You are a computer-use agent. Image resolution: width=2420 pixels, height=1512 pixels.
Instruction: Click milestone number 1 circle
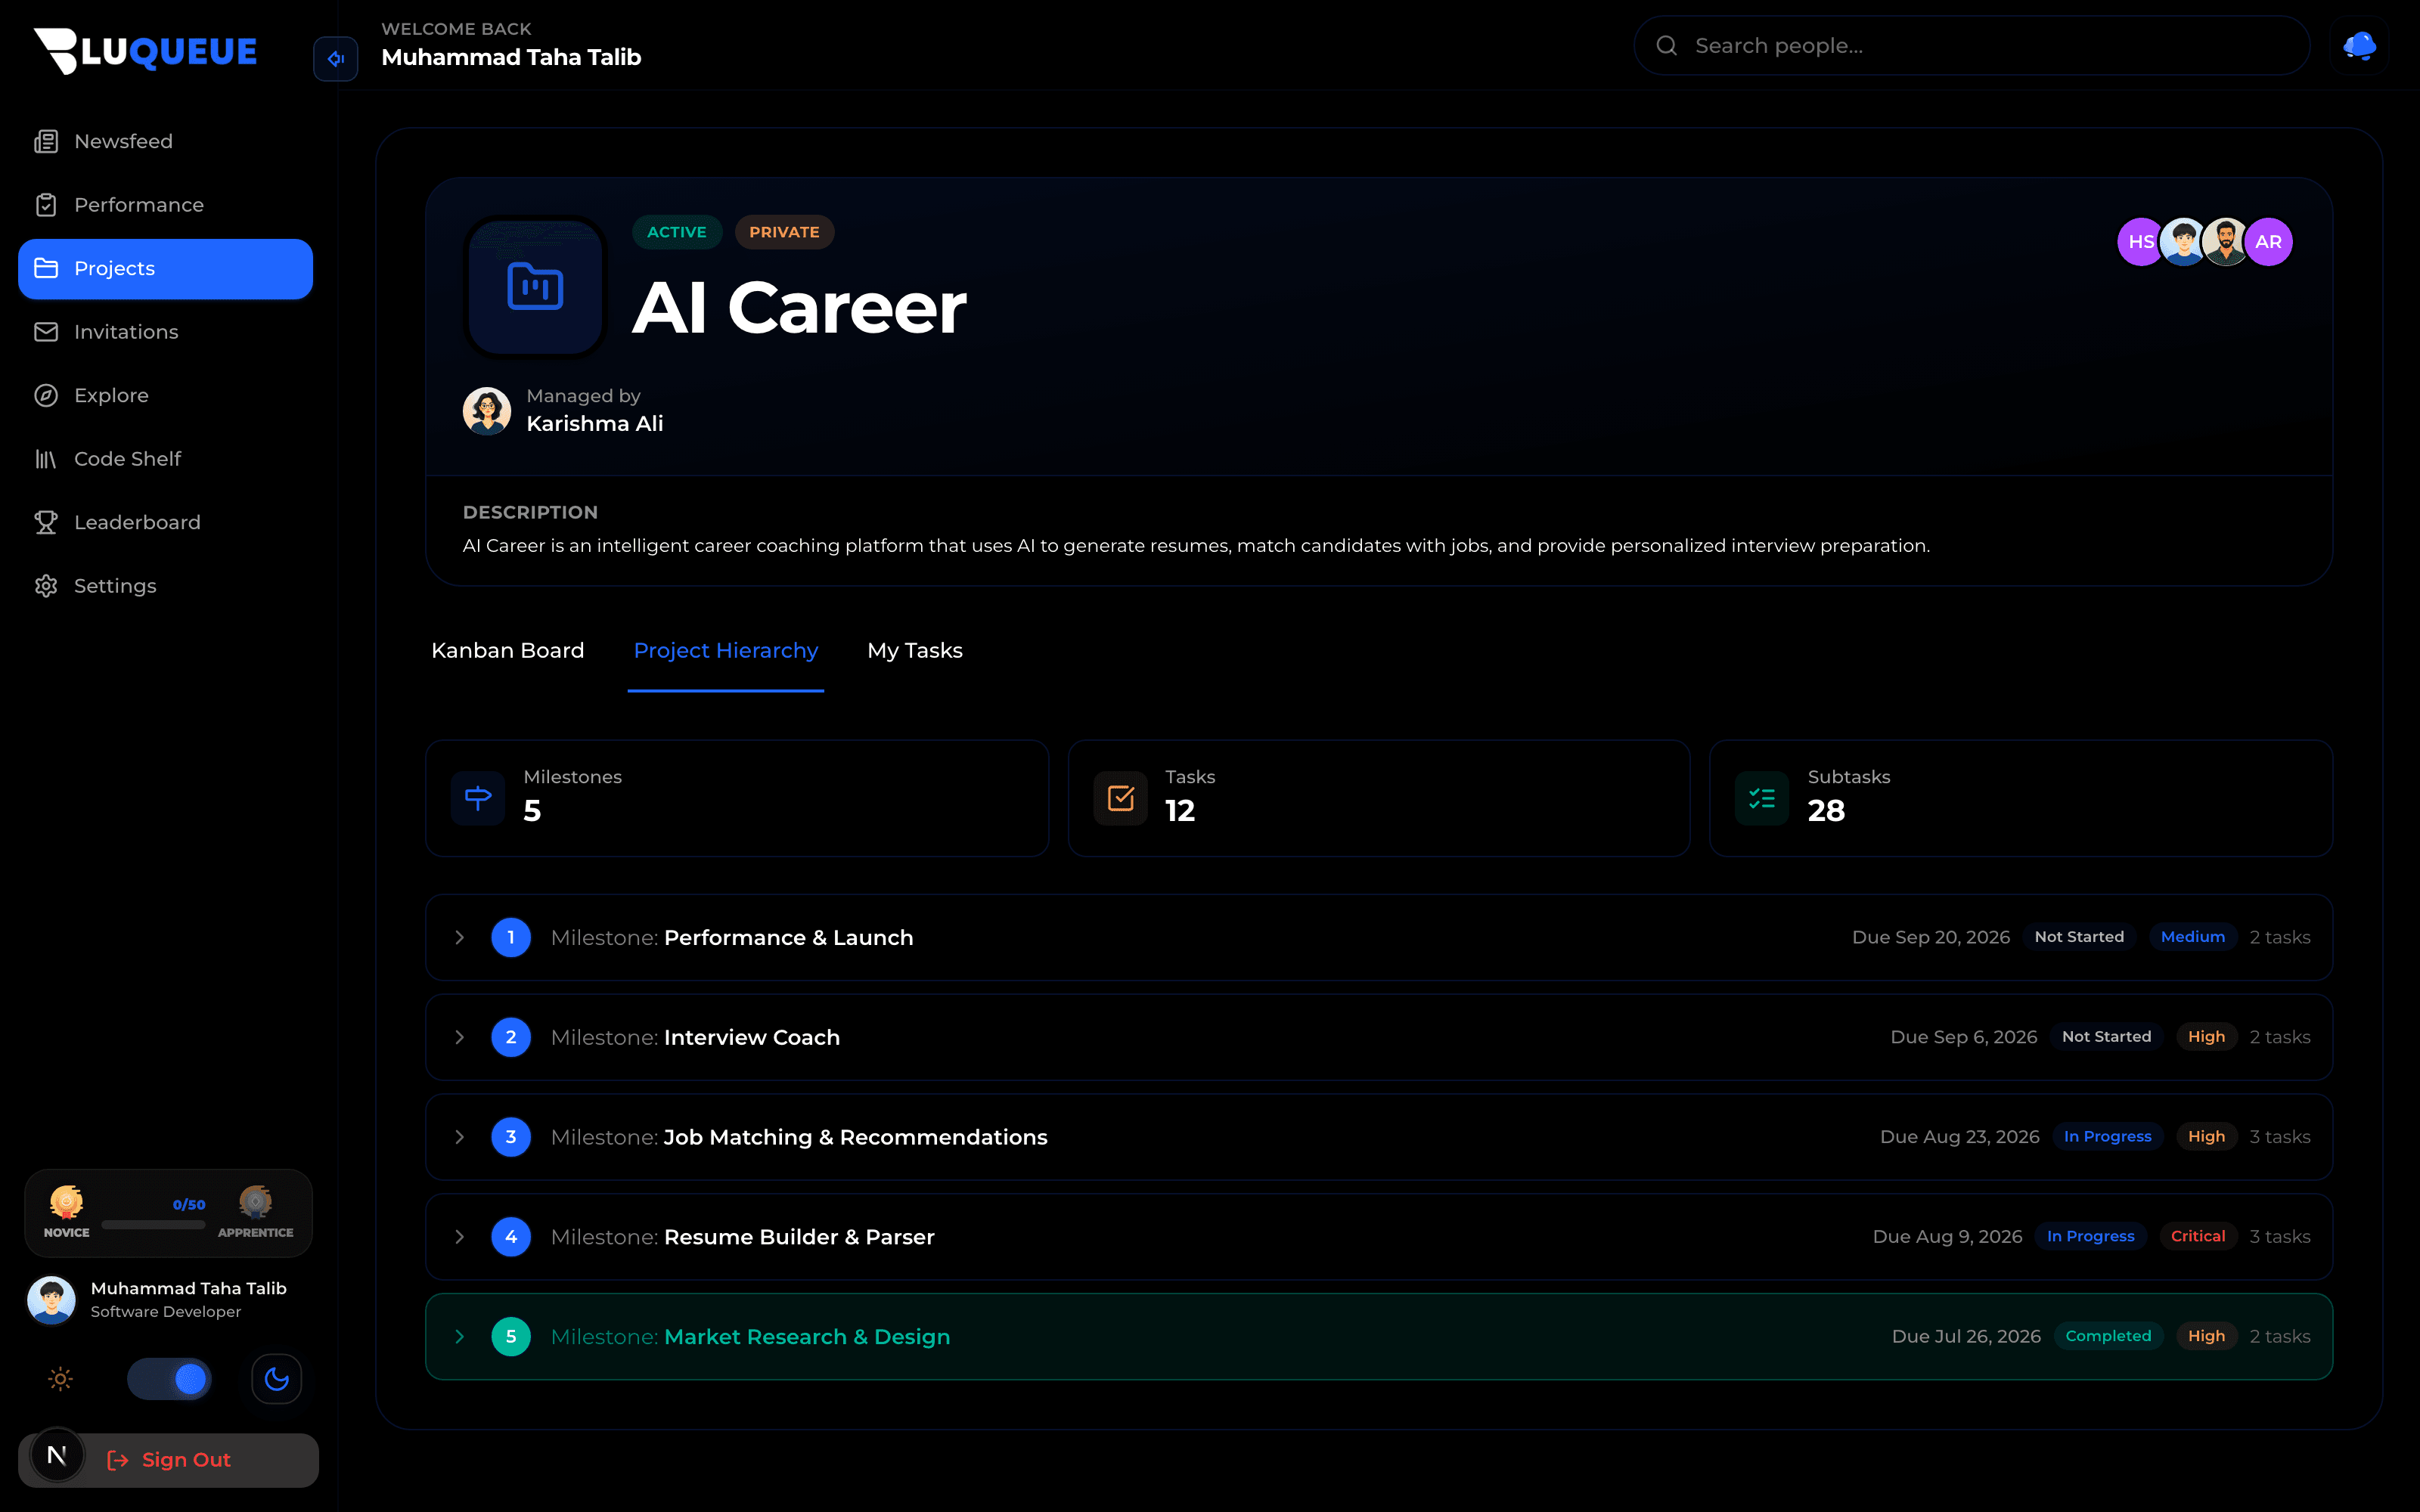(511, 938)
